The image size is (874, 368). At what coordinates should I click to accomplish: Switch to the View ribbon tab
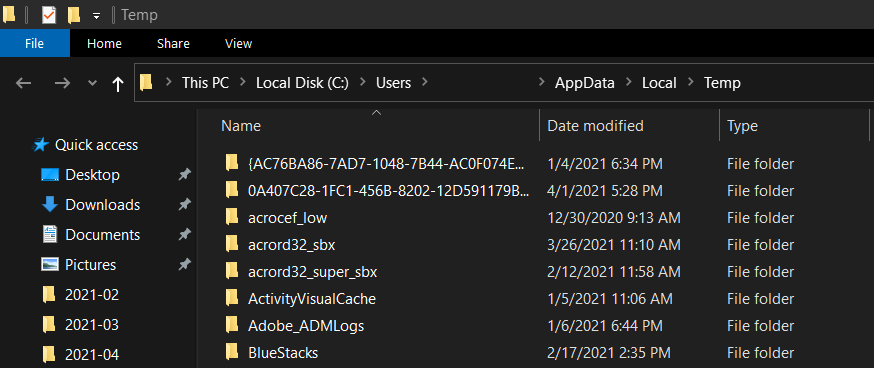(238, 43)
